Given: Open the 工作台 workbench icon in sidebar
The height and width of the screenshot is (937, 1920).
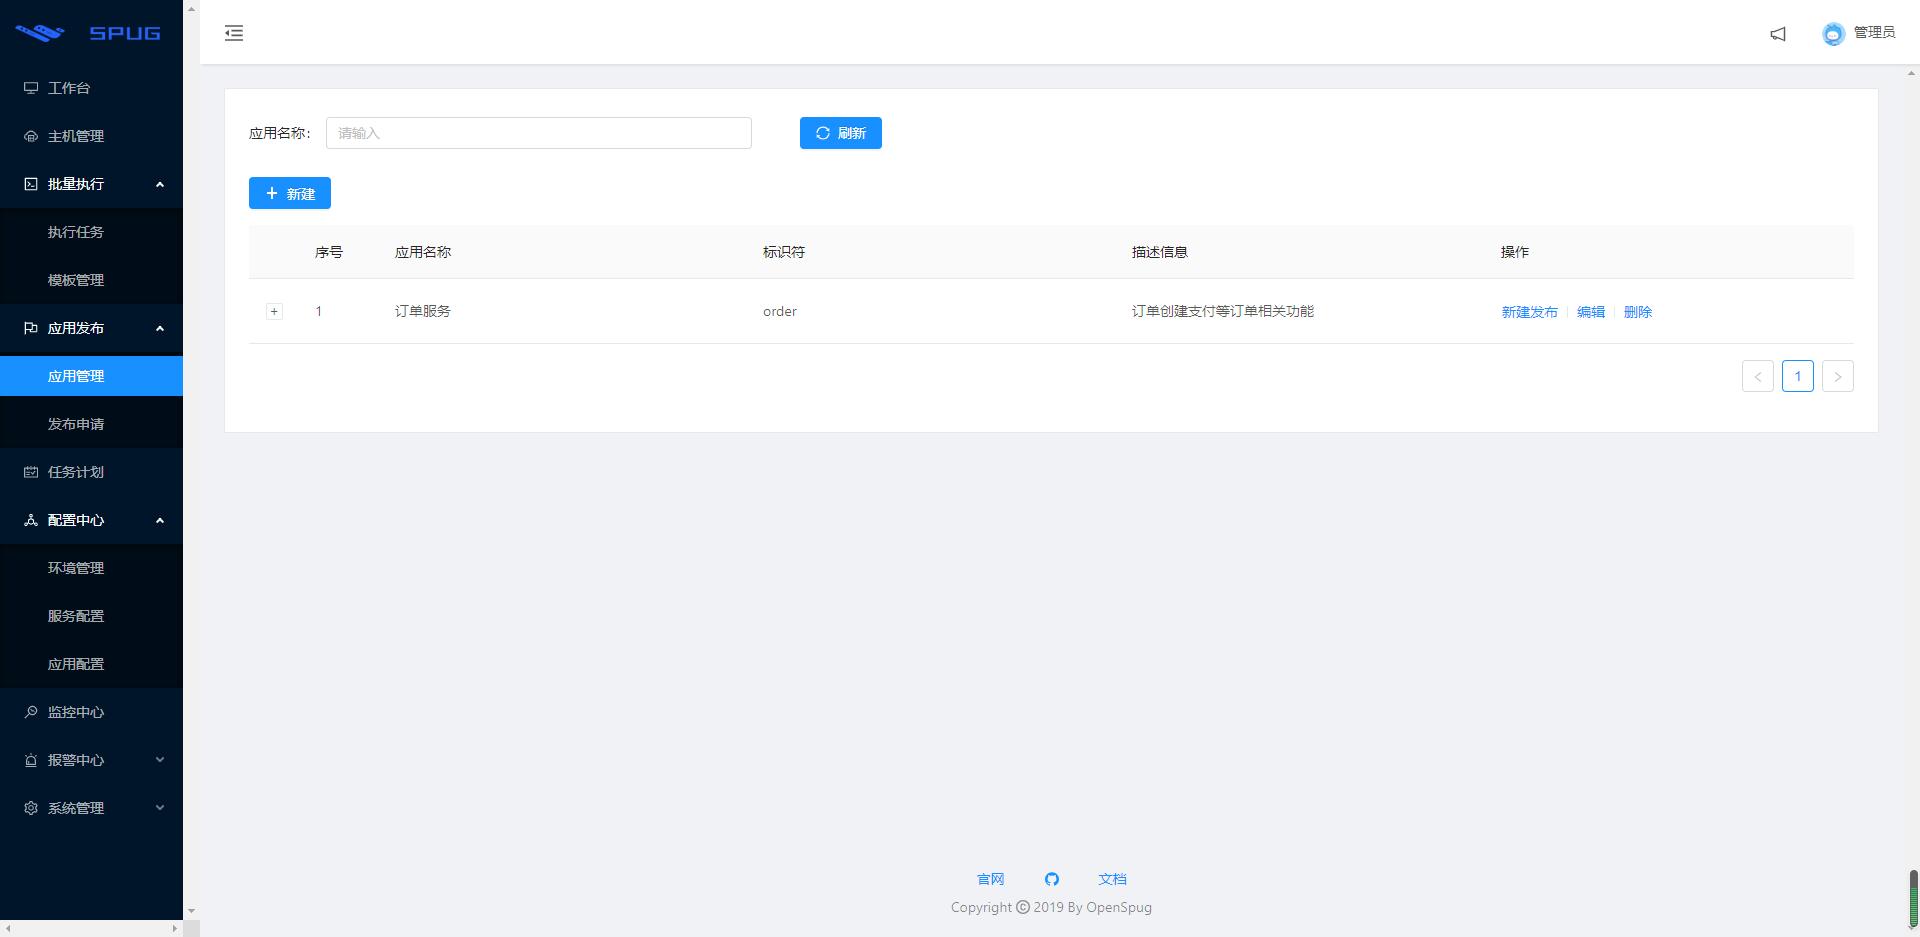Looking at the screenshot, I should click(29, 88).
